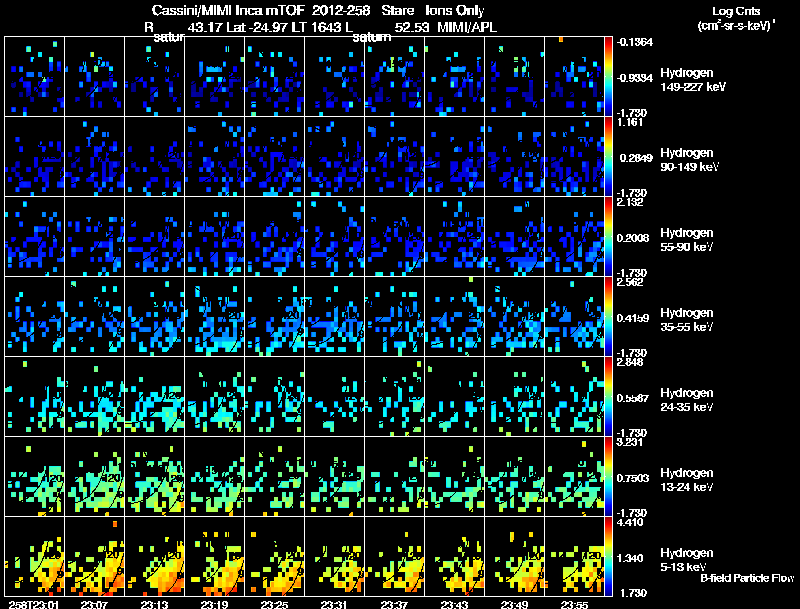The image size is (800, 609).
Task: Click the Hydrogen 149-227 keV color bar
Action: point(608,77)
